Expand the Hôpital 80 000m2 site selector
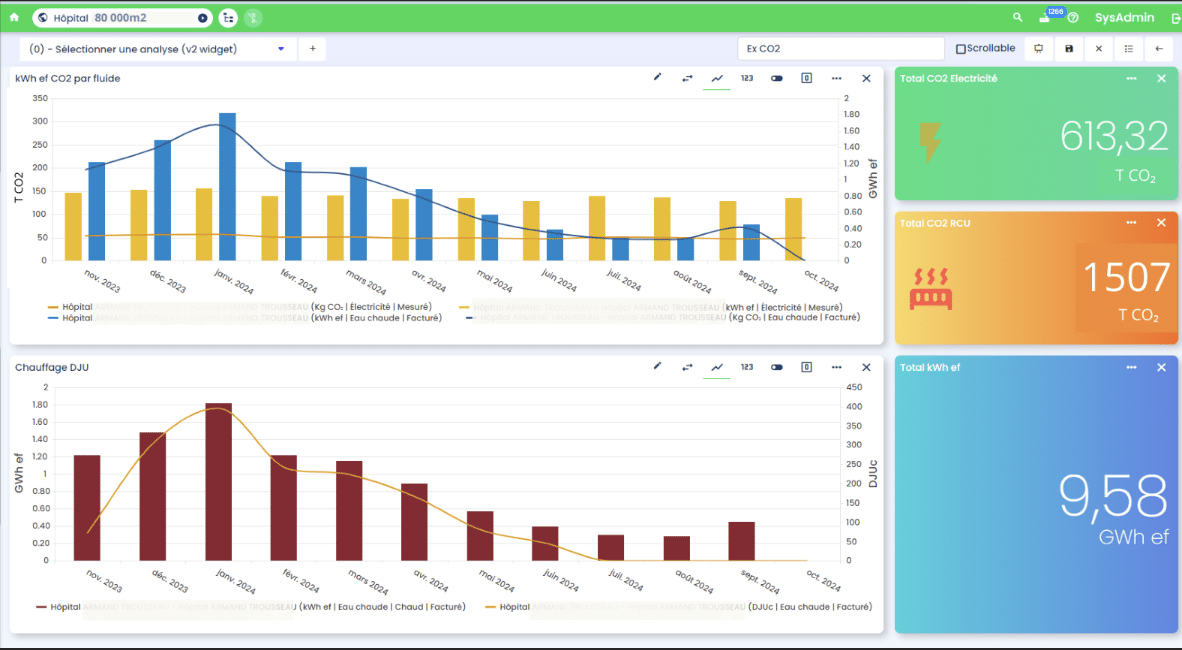1182x650 pixels. click(x=203, y=17)
